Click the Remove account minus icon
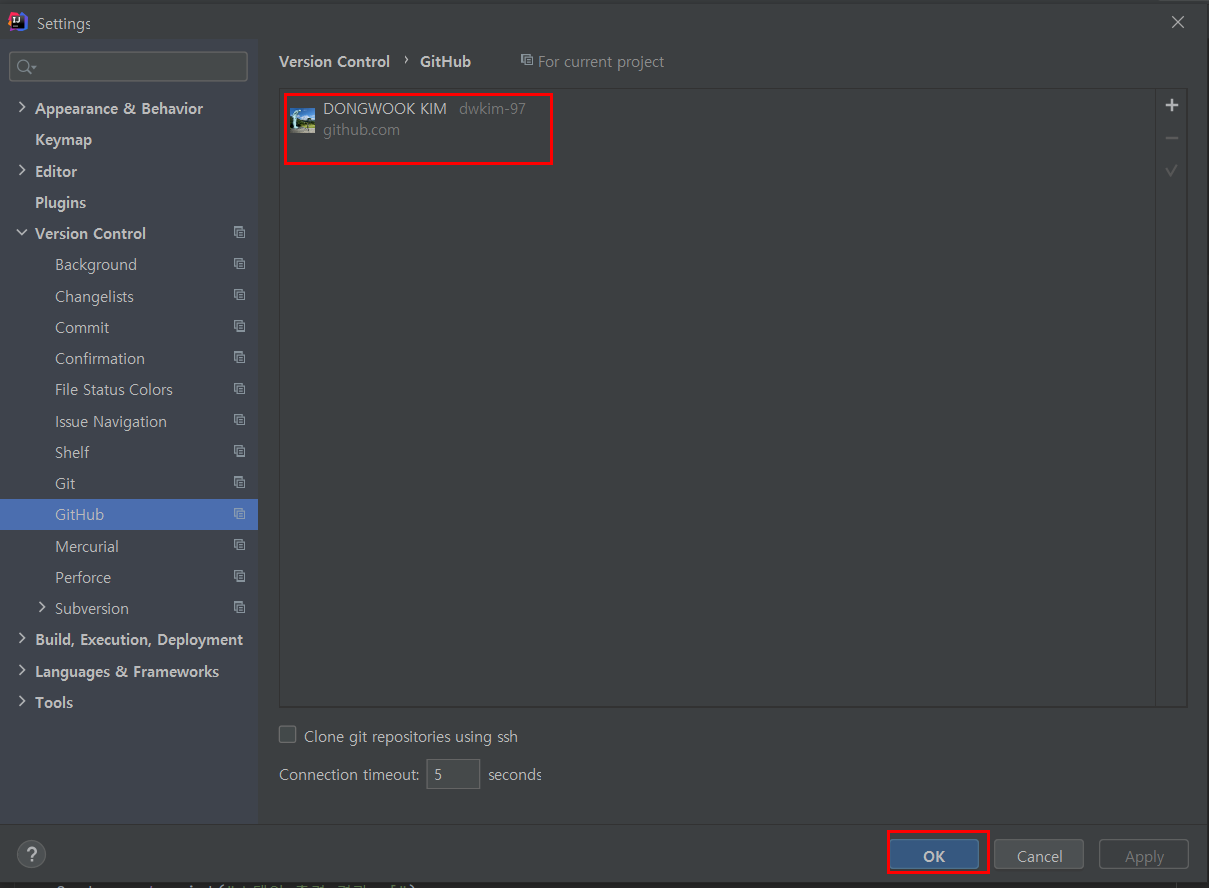 1172,138
